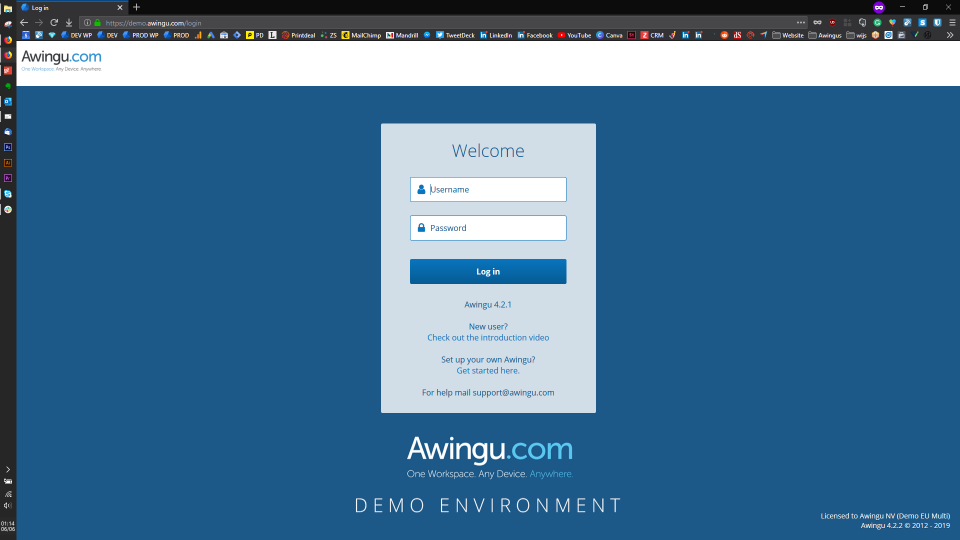Click the blue Log in button
Viewport: 960px width, 540px height.
coord(488,271)
